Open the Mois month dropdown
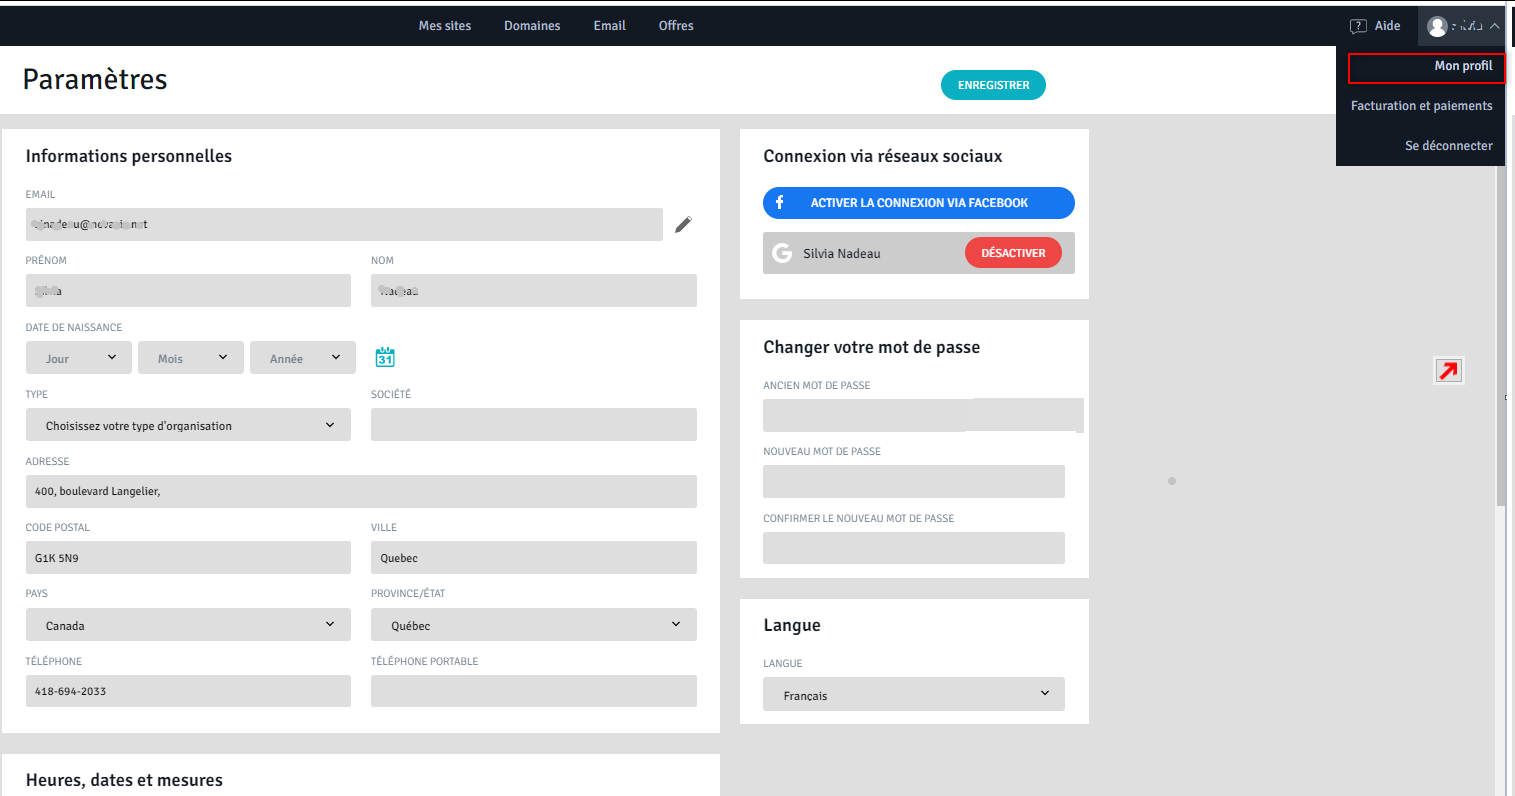This screenshot has width=1515, height=796. click(x=191, y=358)
